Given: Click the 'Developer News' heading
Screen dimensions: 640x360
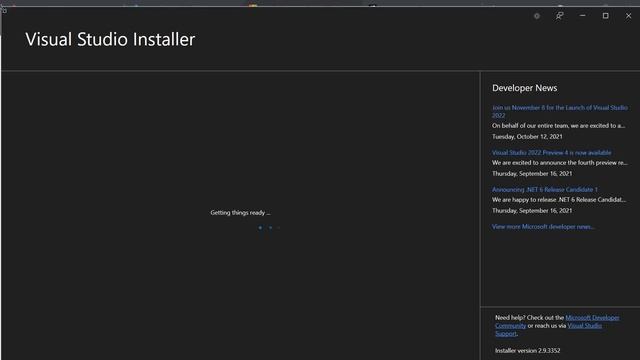Looking at the screenshot, I should coord(524,88).
